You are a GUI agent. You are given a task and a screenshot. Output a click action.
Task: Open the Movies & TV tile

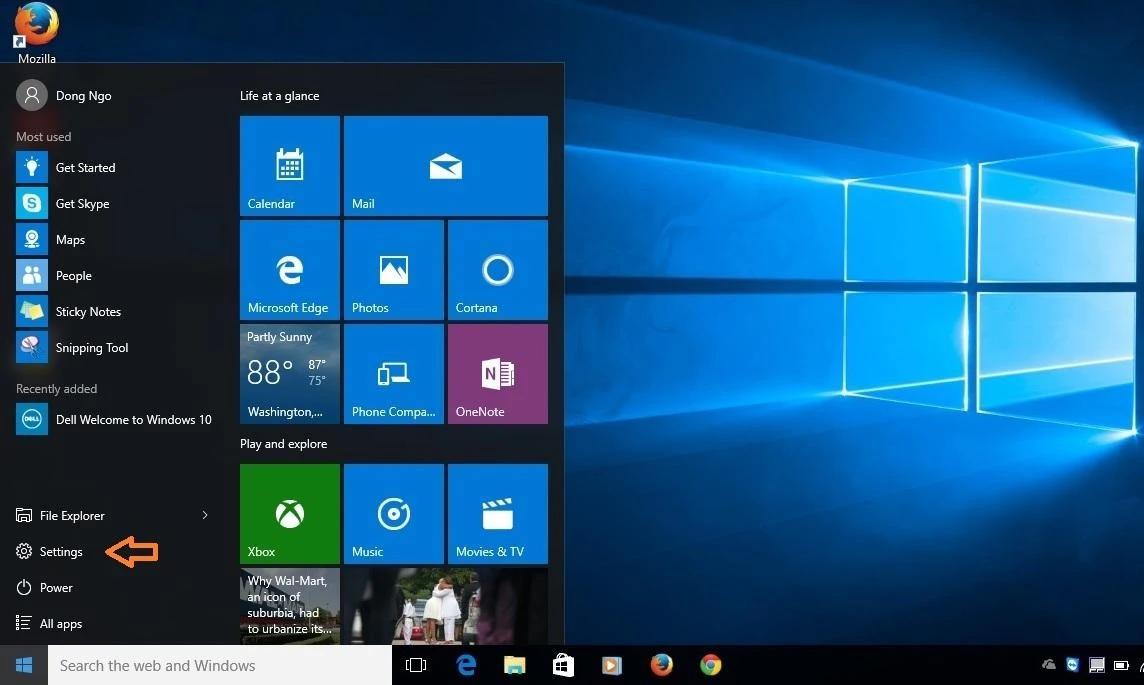click(497, 513)
